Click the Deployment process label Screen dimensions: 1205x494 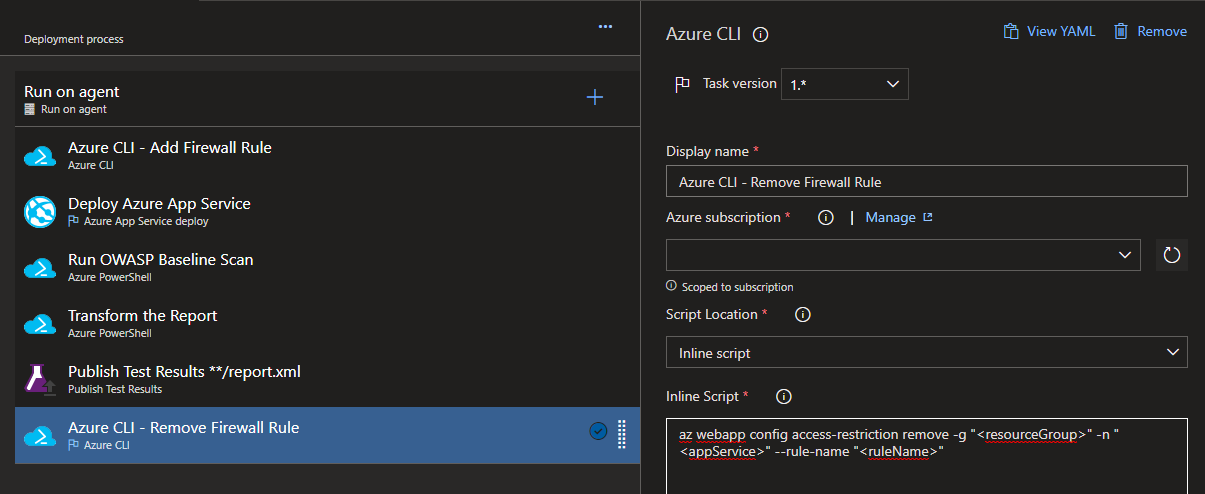click(74, 40)
